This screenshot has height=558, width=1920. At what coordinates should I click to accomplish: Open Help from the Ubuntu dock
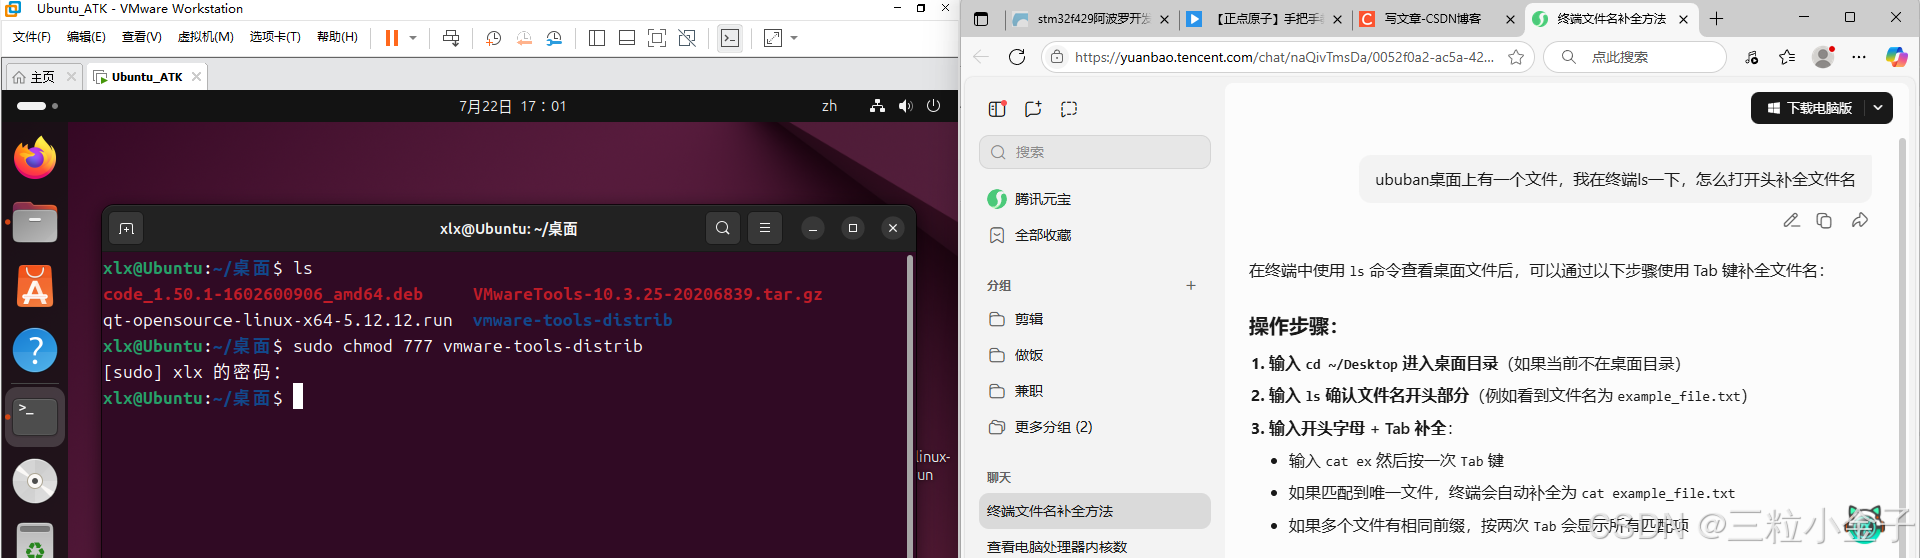35,350
